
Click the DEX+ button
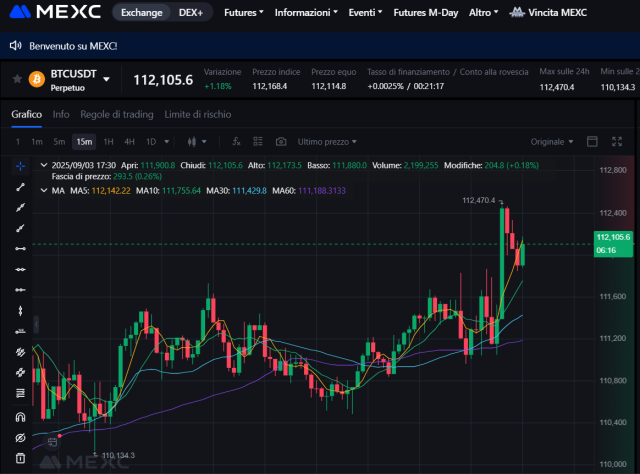(x=192, y=13)
